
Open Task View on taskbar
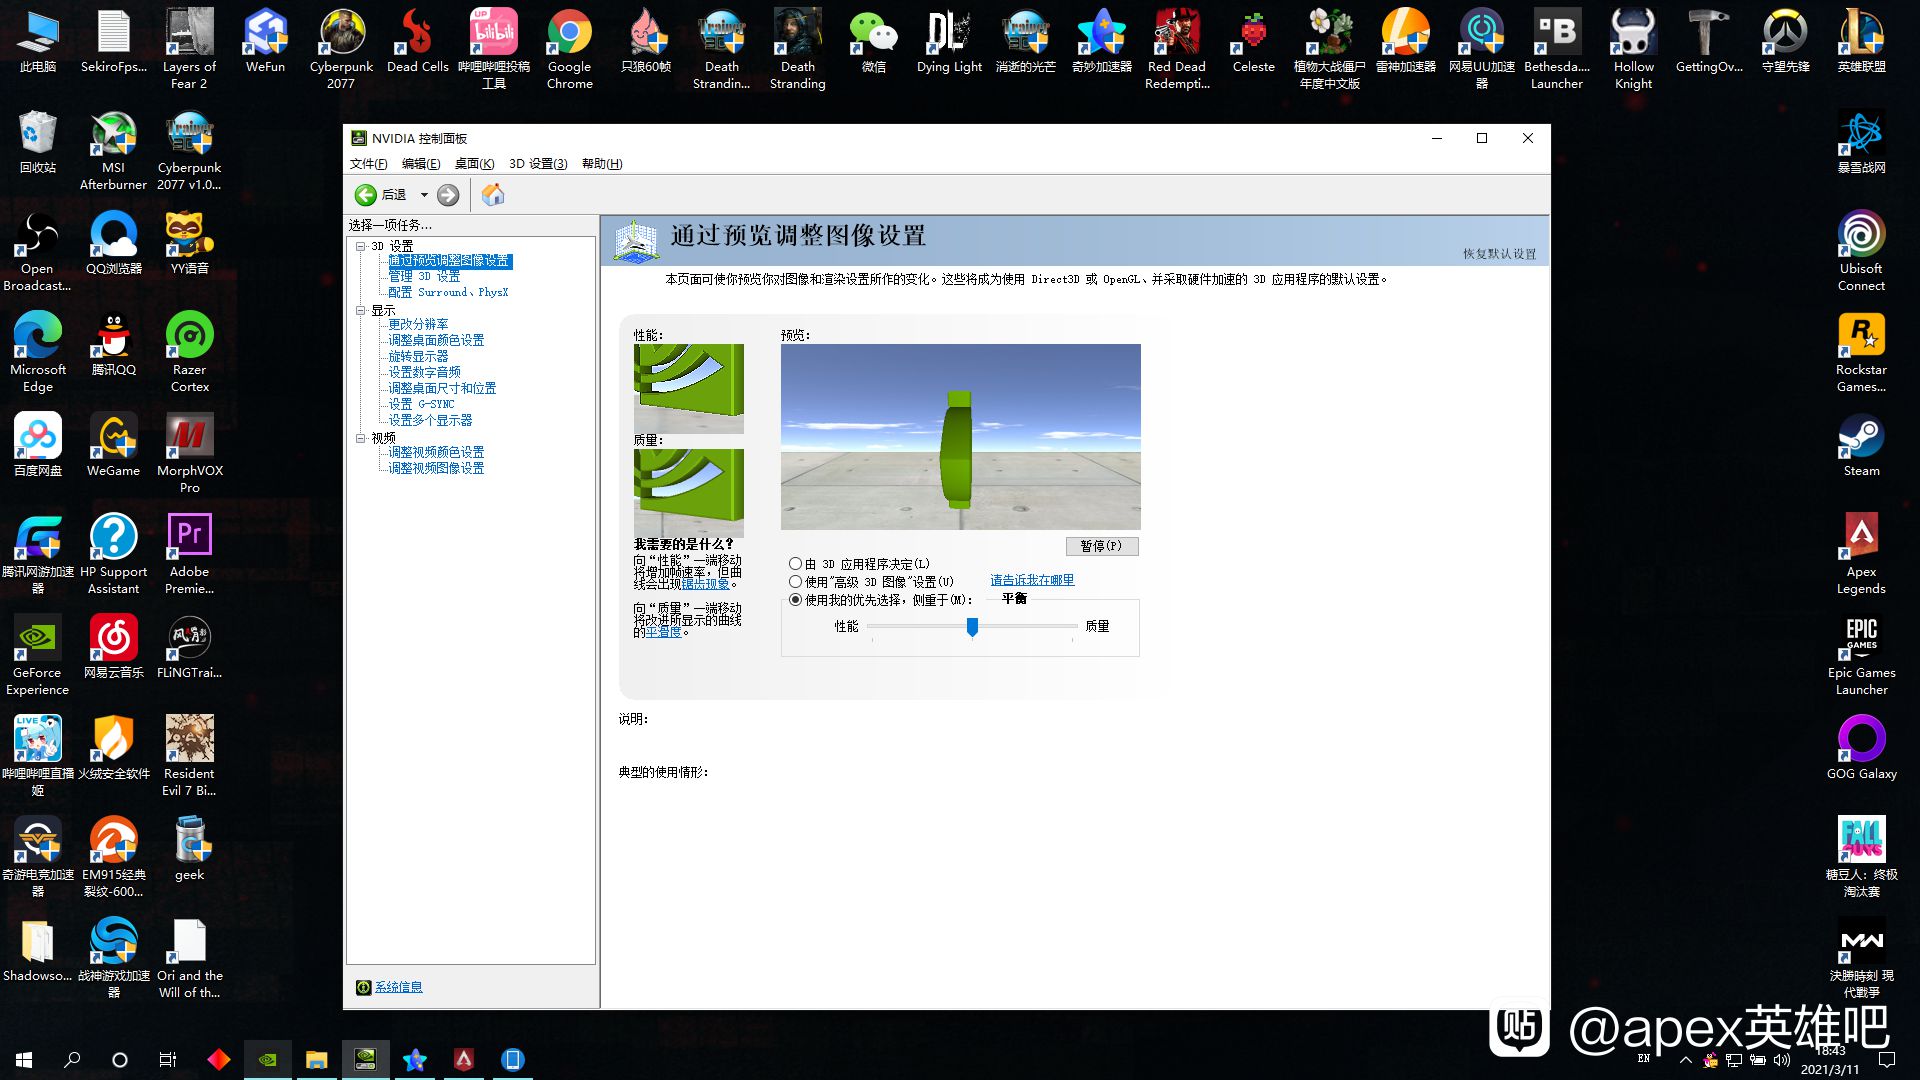pyautogui.click(x=168, y=1059)
